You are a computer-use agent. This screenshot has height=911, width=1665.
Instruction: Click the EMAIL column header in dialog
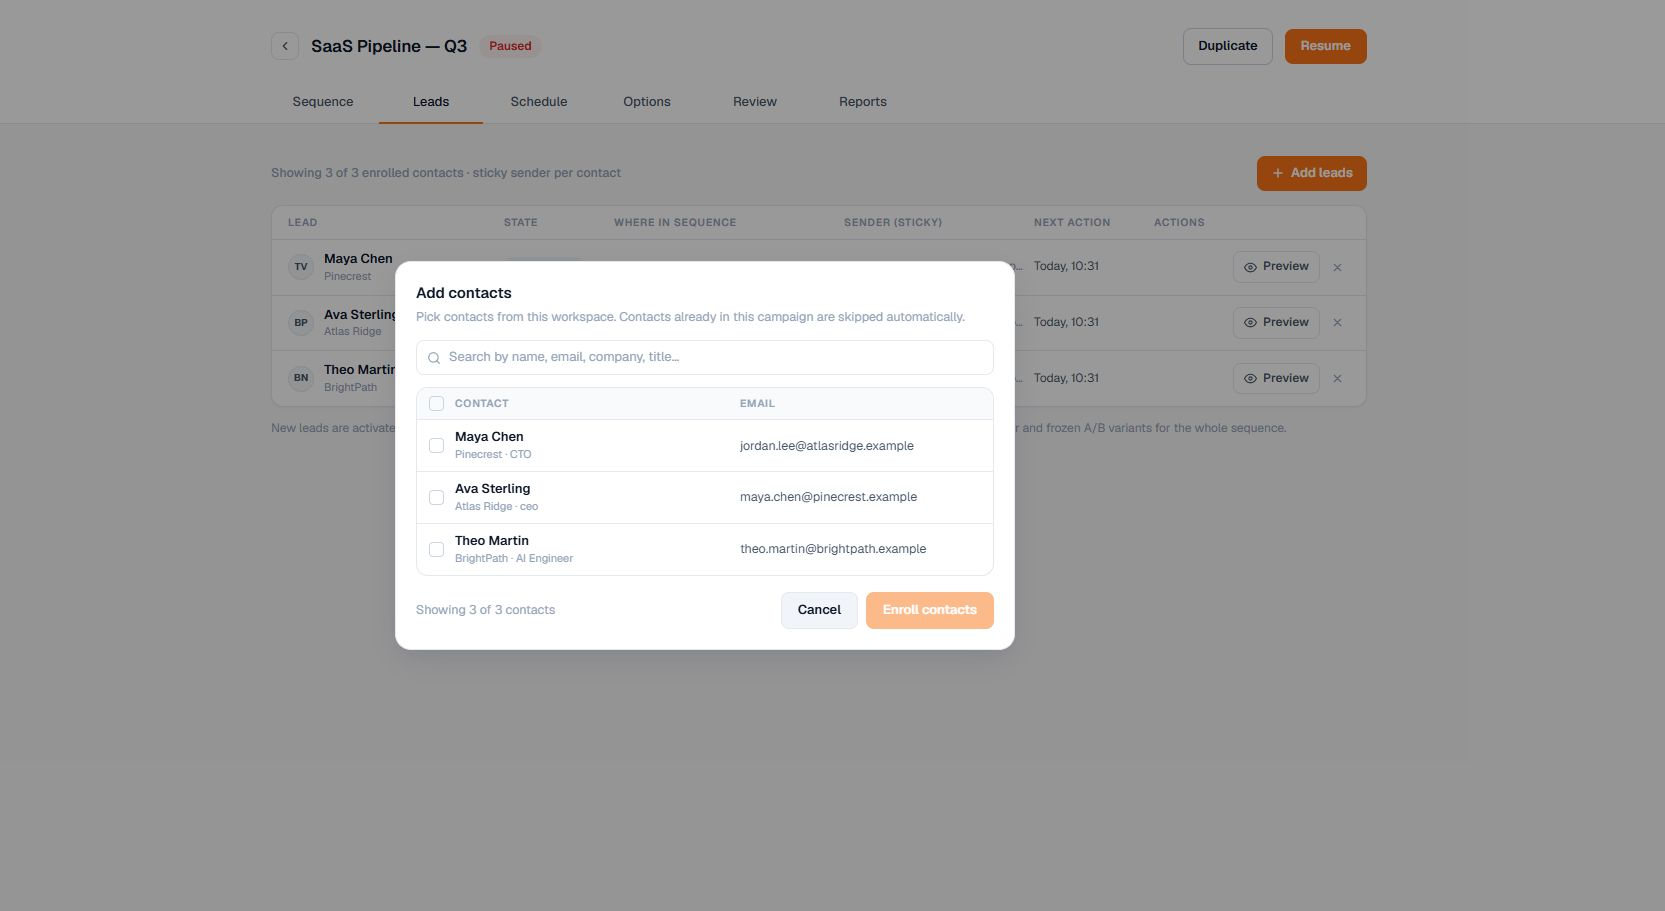coord(757,404)
